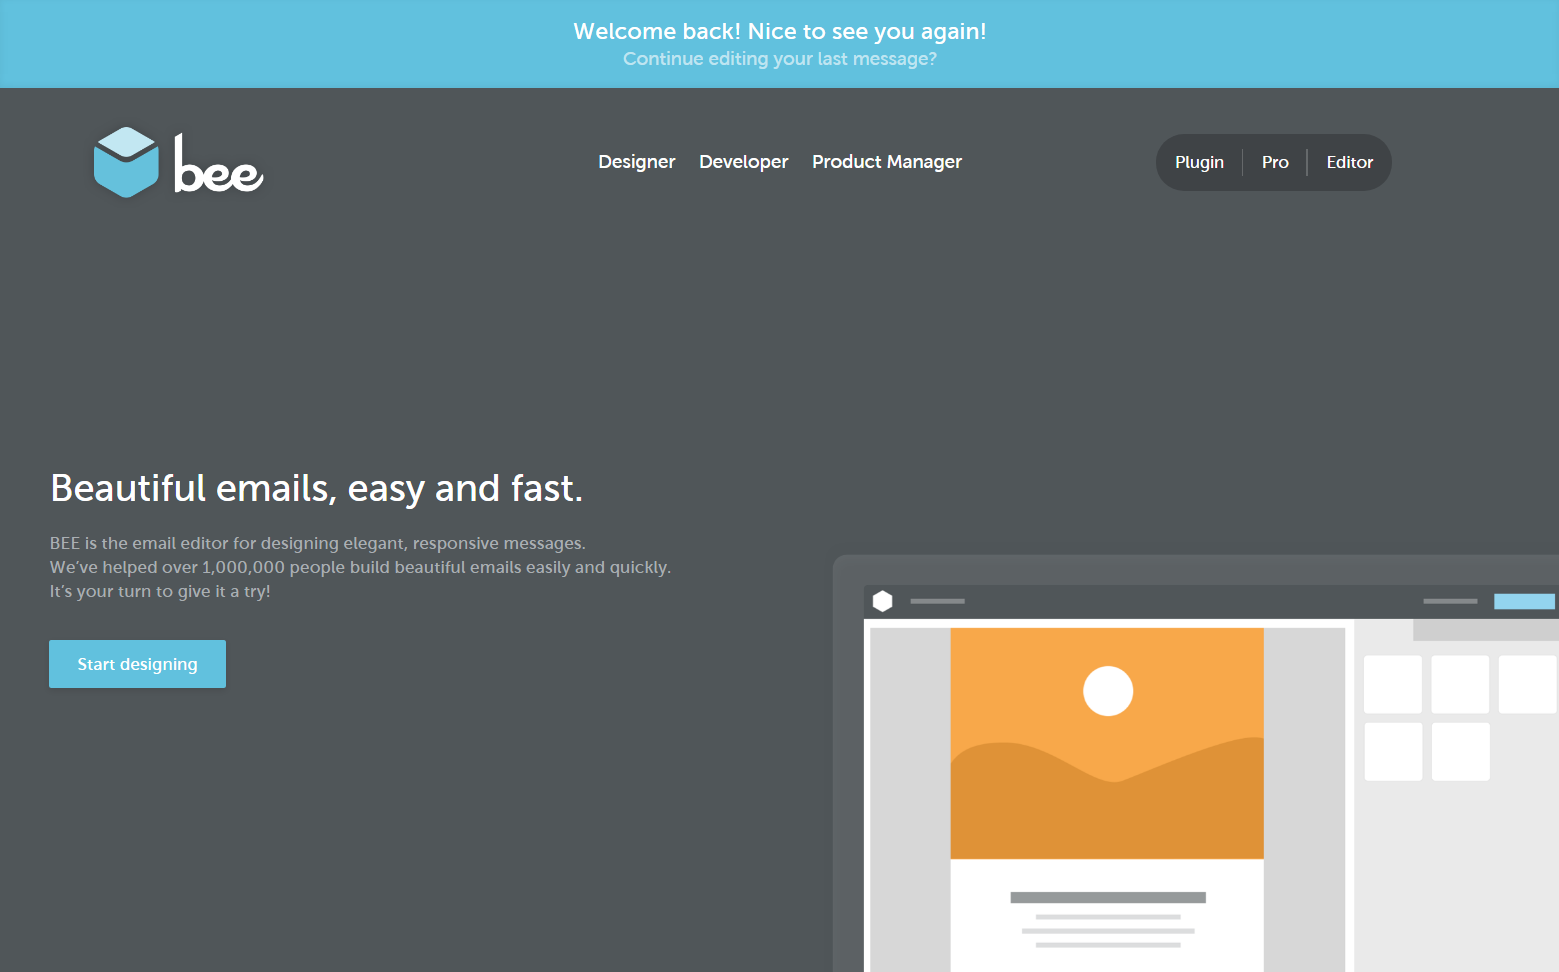Go to the Product Manager page
The width and height of the screenshot is (1559, 972).
[x=886, y=162]
